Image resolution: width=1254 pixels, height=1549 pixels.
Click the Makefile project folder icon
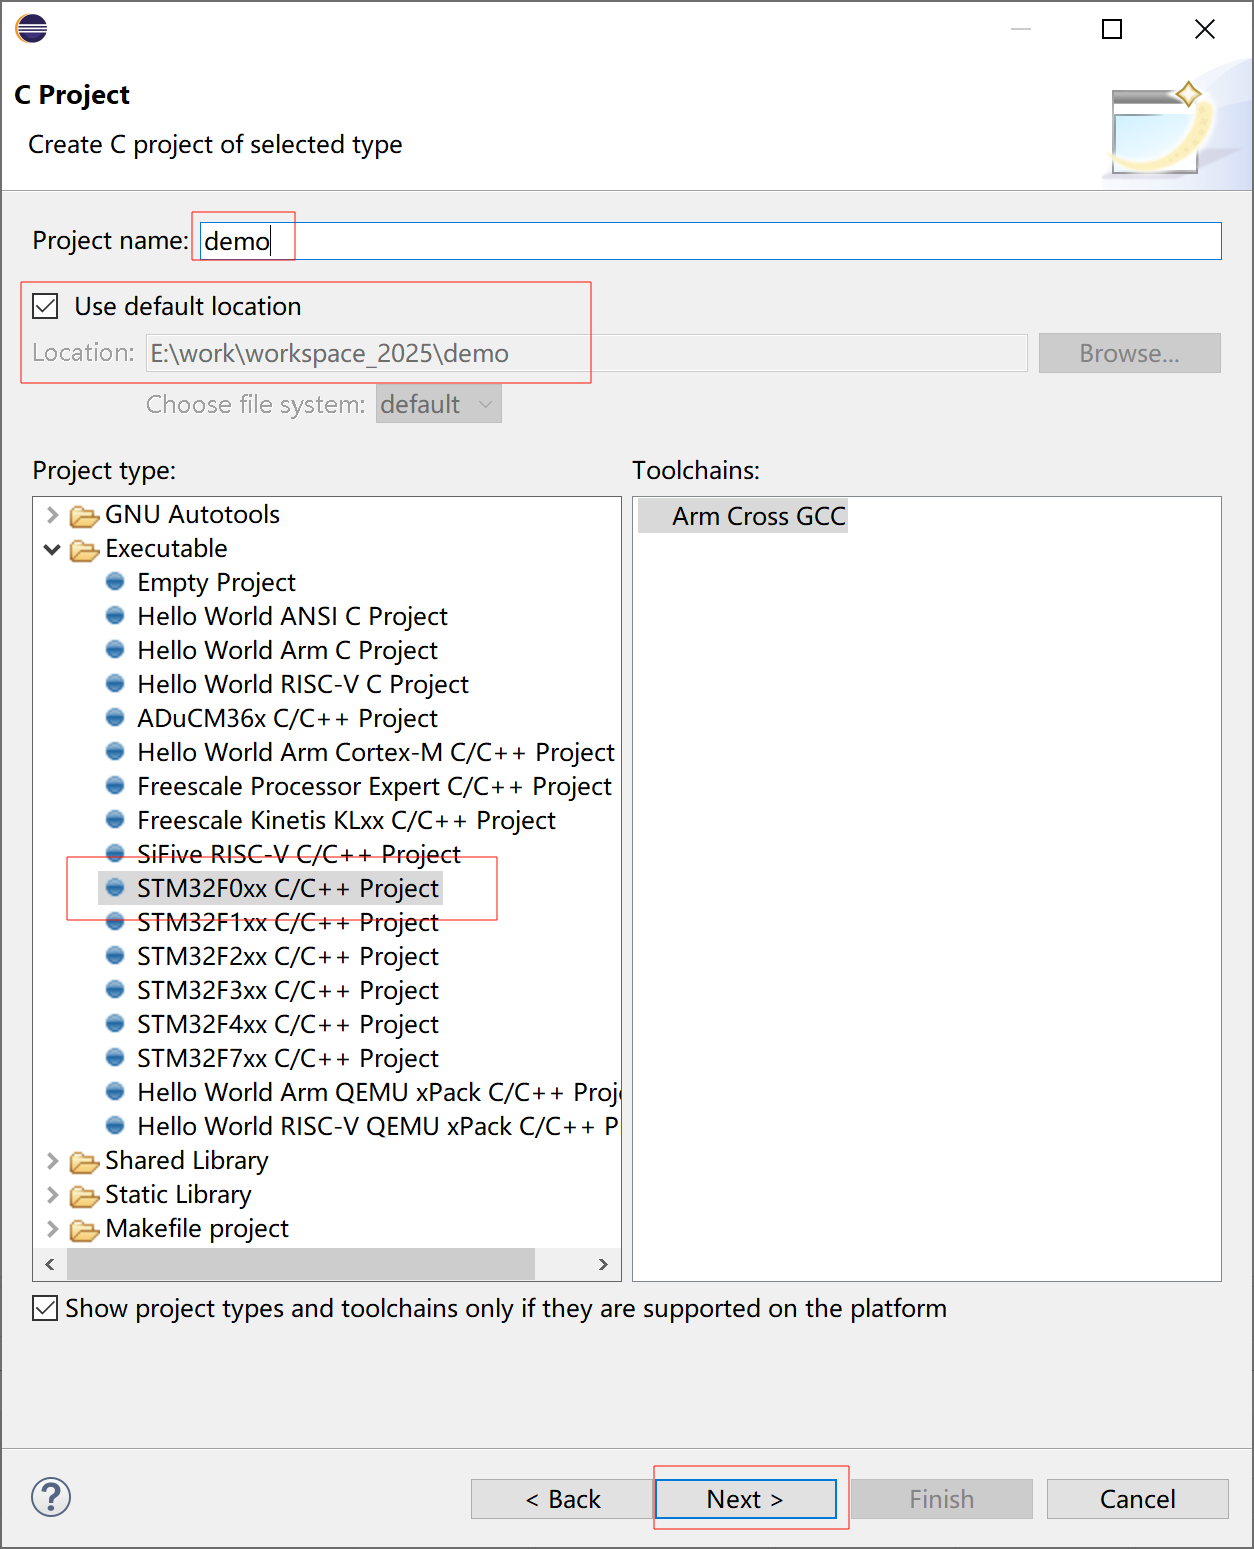coord(84,1230)
